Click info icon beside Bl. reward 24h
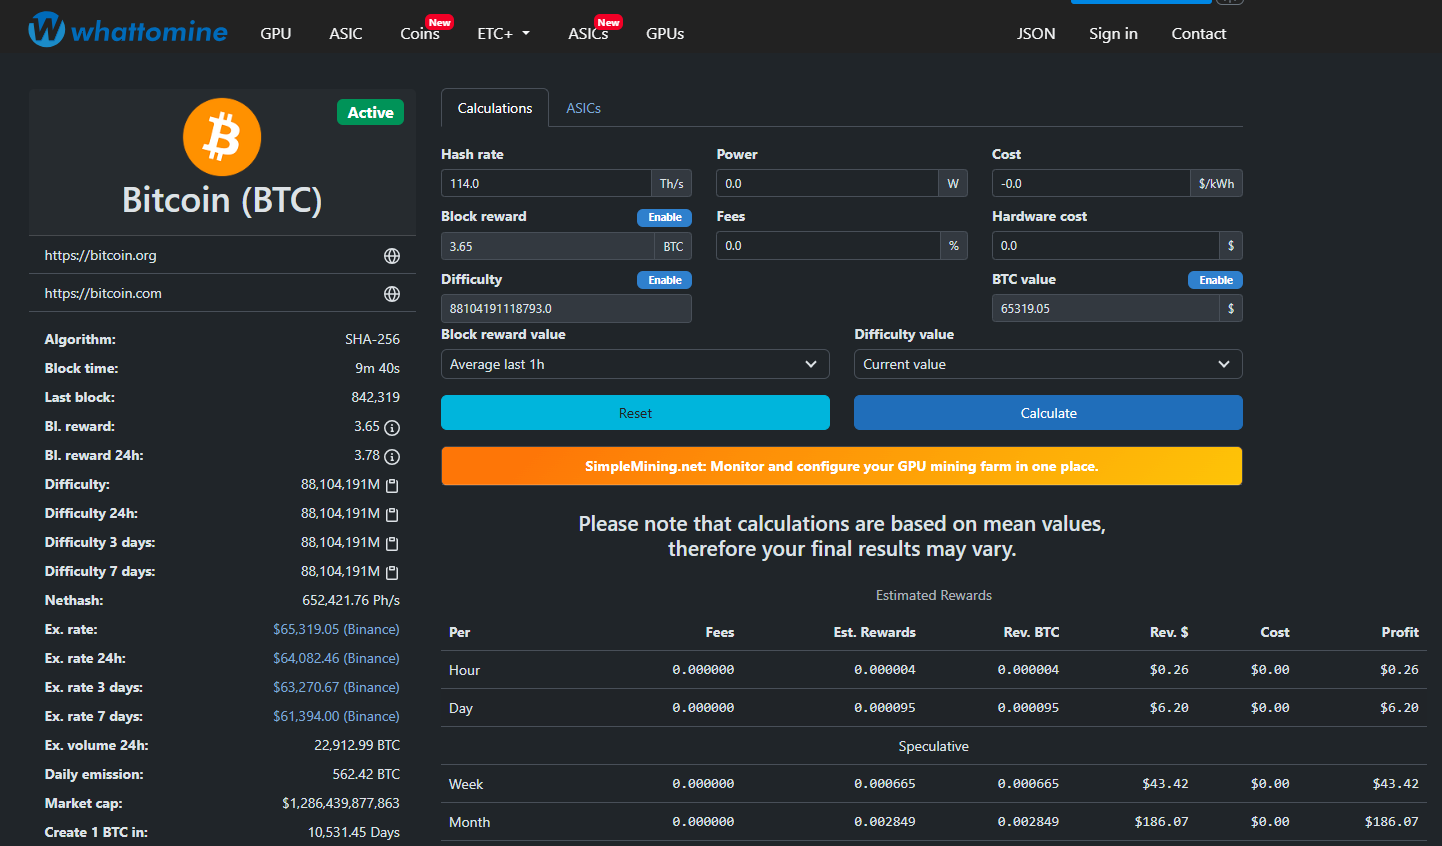The width and height of the screenshot is (1442, 846). coord(392,457)
